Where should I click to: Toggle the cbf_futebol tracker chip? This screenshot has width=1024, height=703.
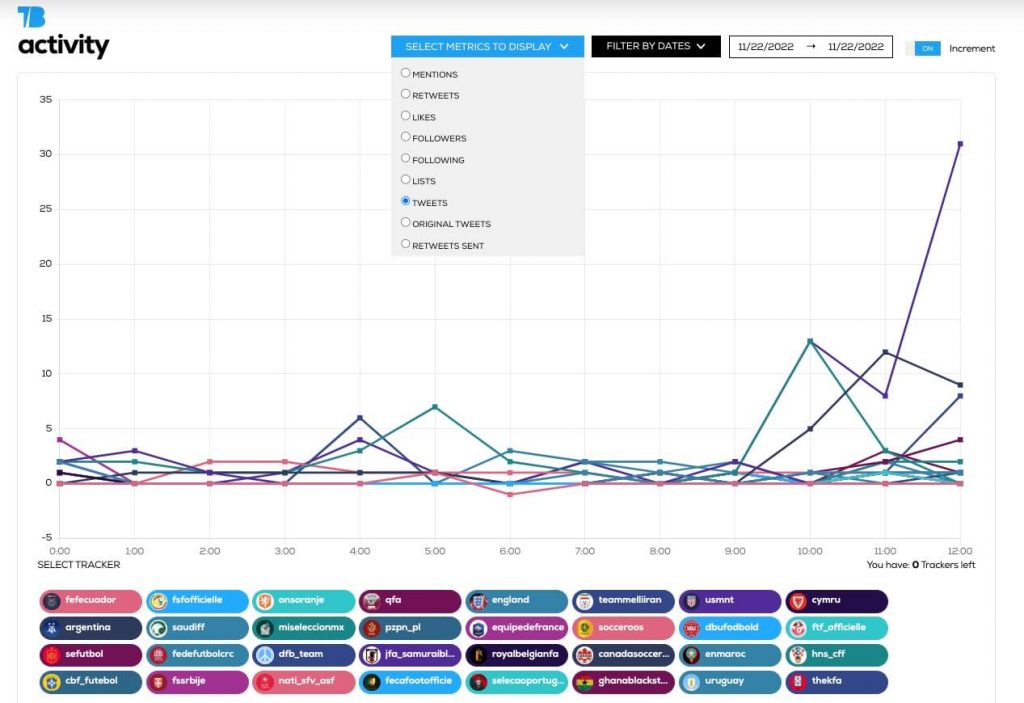tap(90, 682)
